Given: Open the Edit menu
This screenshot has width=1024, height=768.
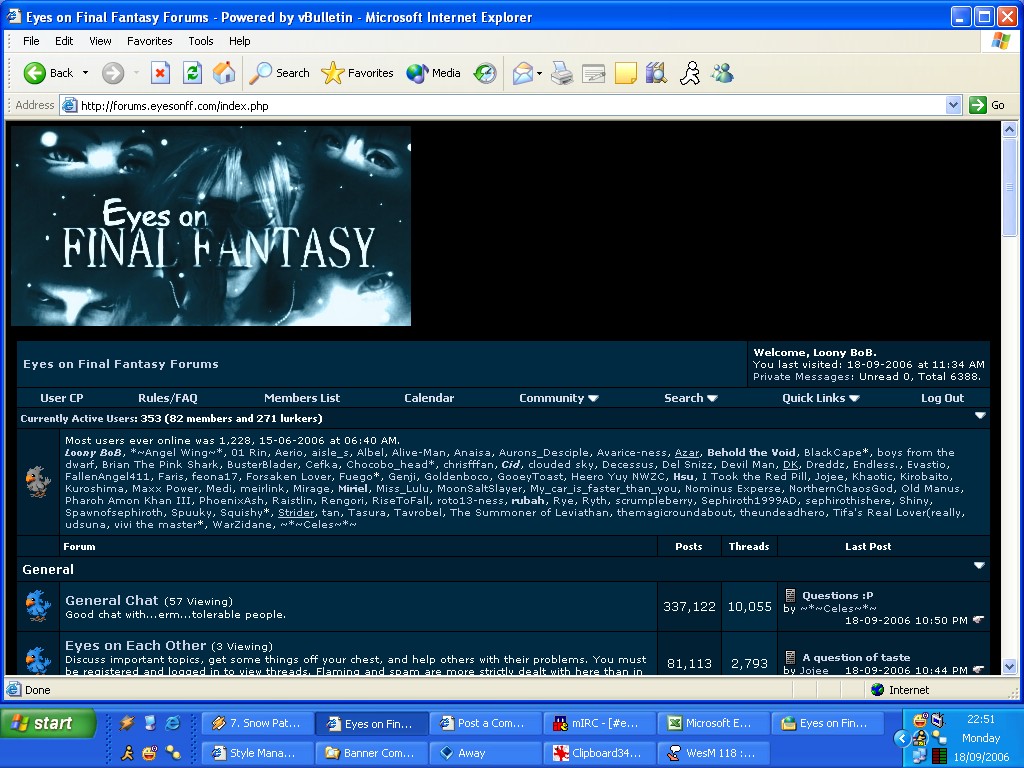Looking at the screenshot, I should tap(64, 40).
